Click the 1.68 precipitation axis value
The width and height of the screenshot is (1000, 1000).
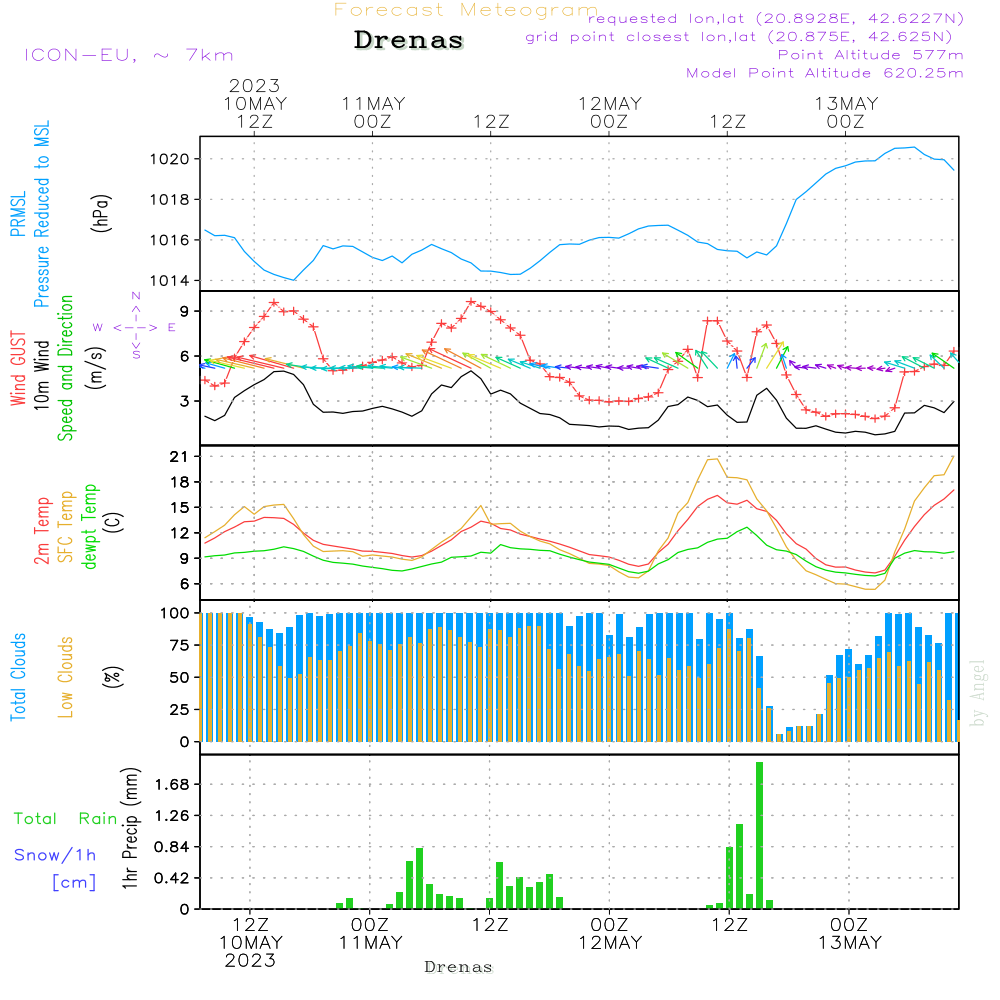tap(172, 784)
